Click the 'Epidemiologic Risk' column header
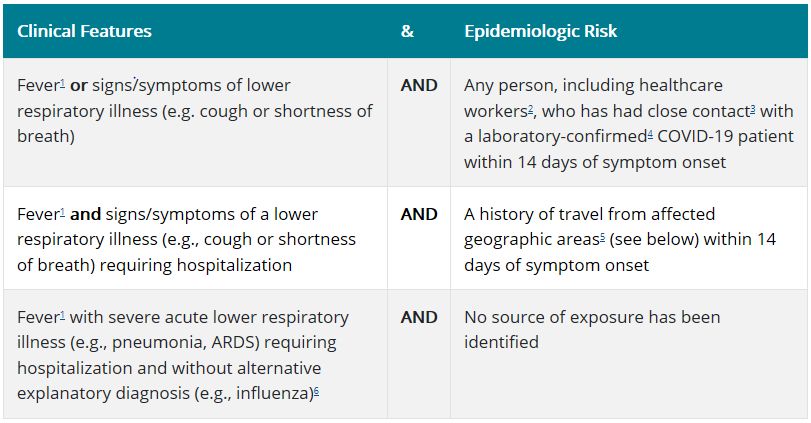Viewport: 811px width, 423px height. point(540,31)
